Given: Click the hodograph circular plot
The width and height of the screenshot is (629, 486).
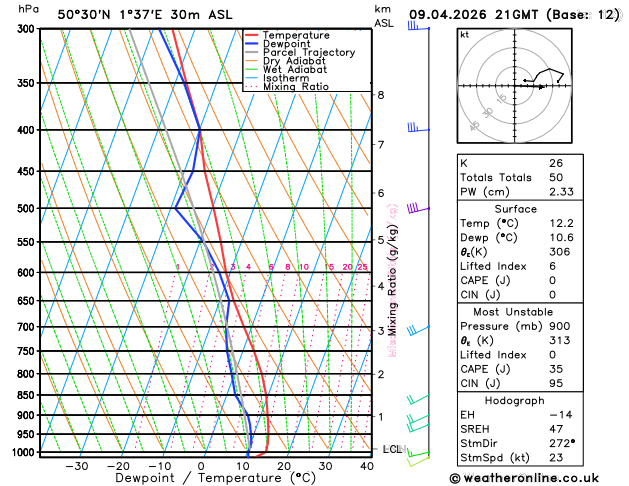Looking at the screenshot, I should [x=514, y=86].
